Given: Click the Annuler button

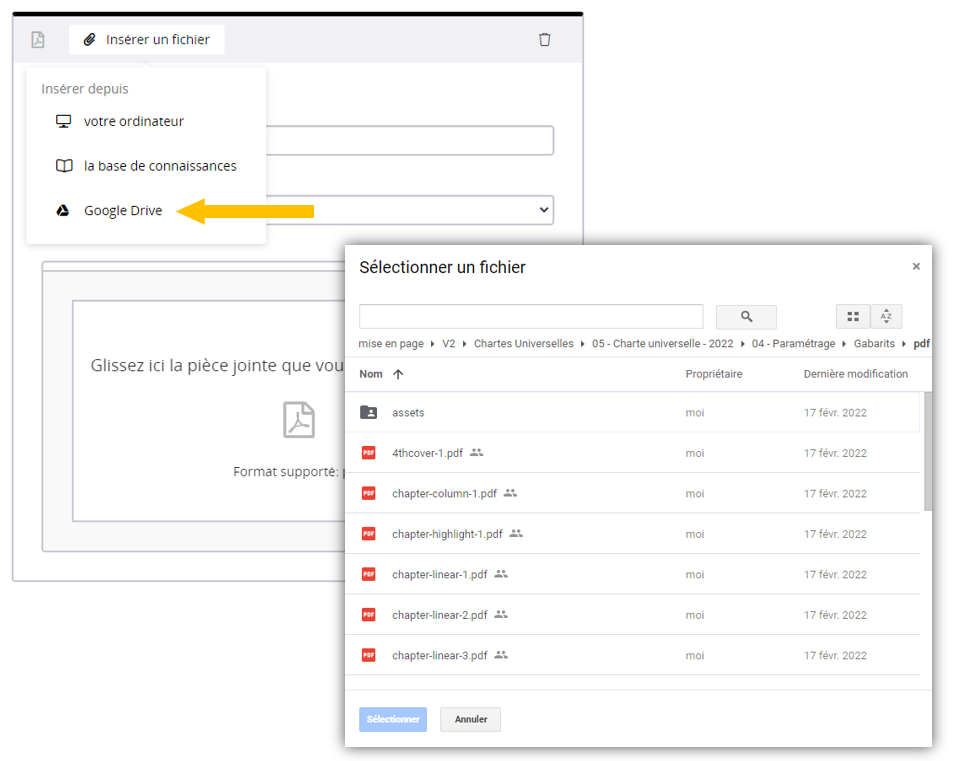Looking at the screenshot, I should tap(470, 719).
